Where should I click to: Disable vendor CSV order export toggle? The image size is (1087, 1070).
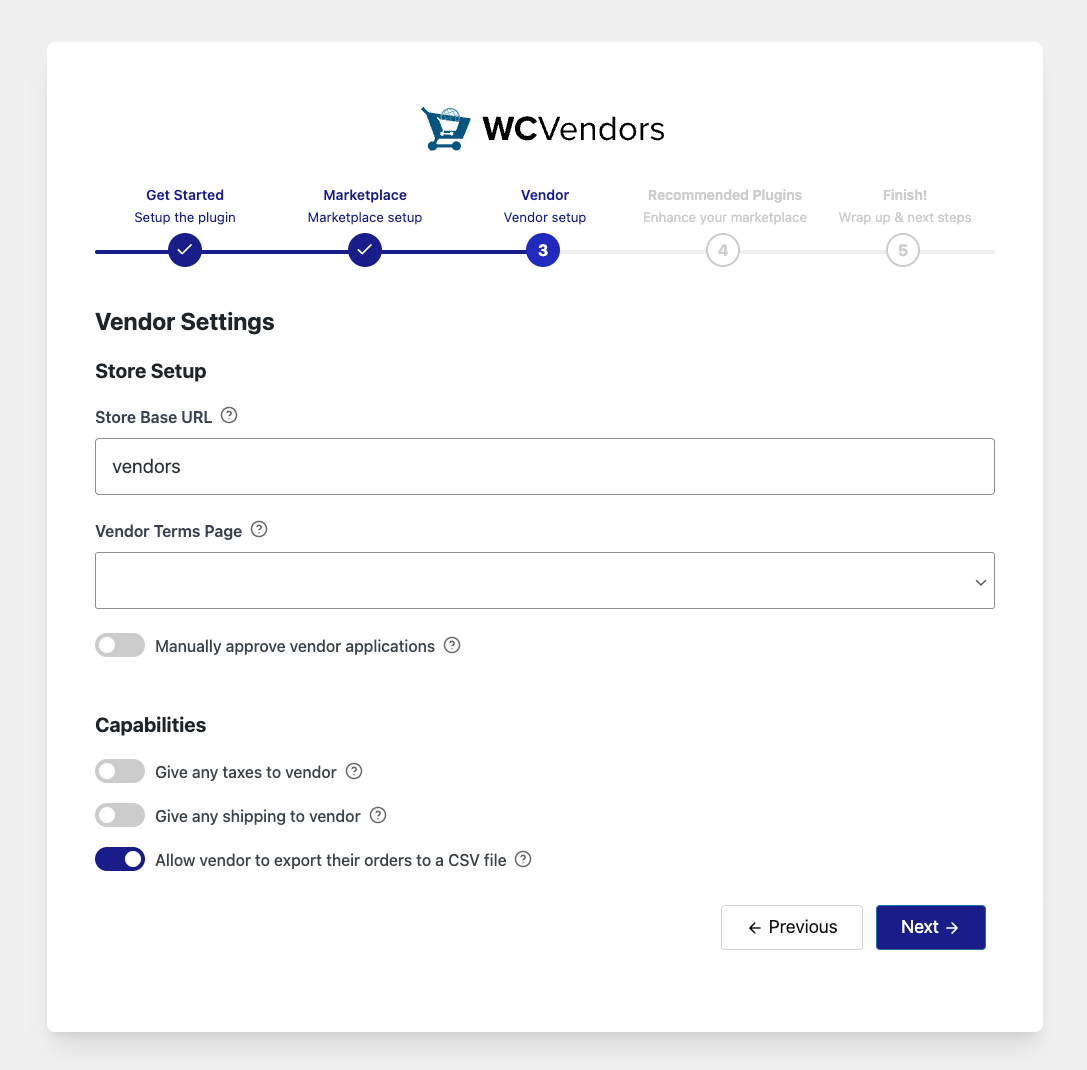120,860
